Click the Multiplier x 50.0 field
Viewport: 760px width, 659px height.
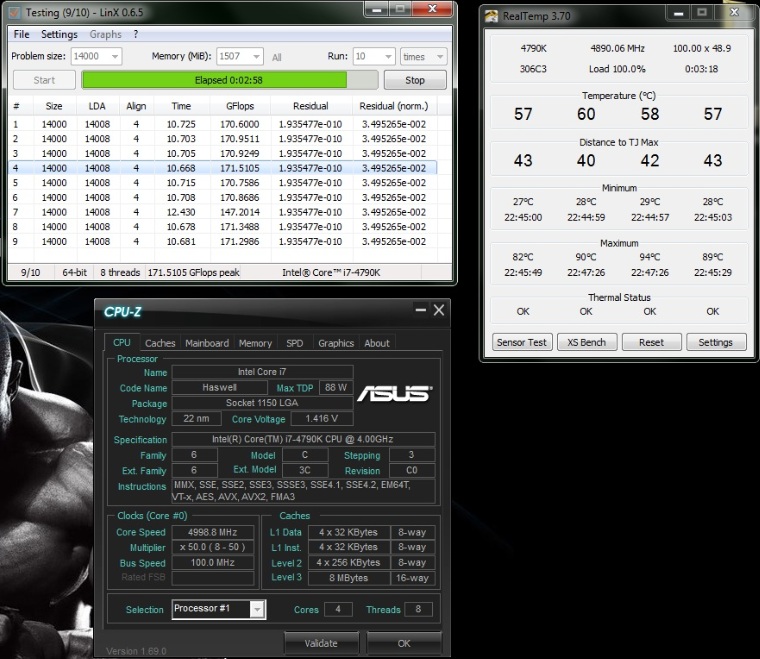point(212,547)
